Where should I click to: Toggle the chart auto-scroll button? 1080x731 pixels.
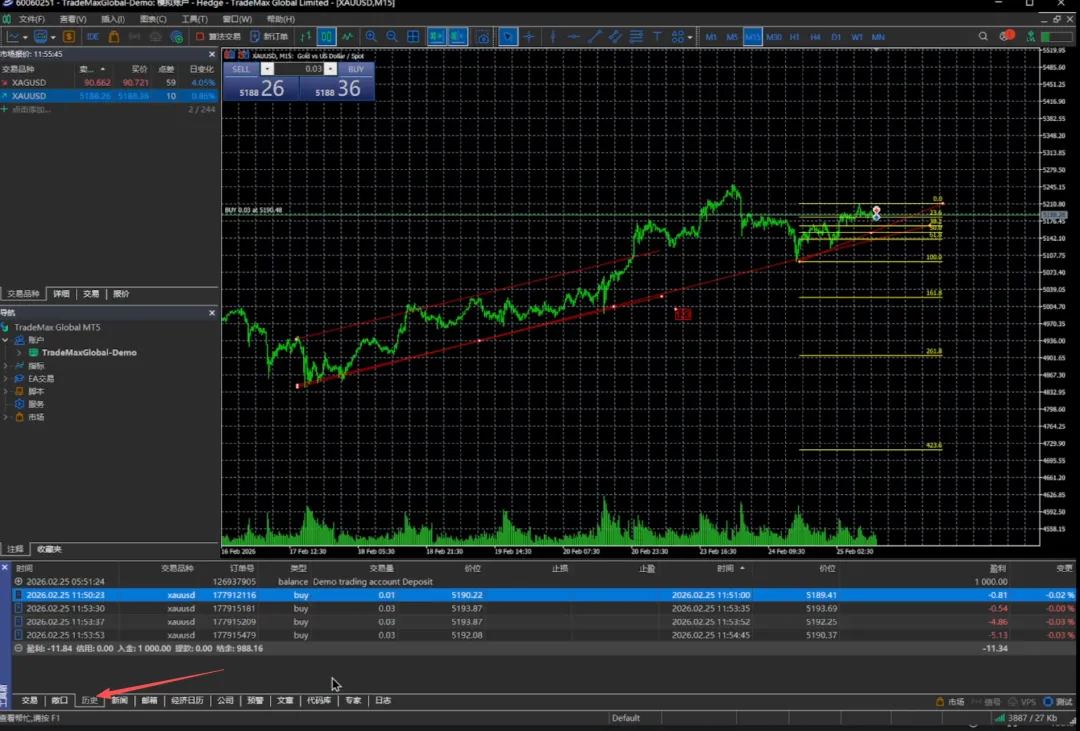click(x=436, y=37)
